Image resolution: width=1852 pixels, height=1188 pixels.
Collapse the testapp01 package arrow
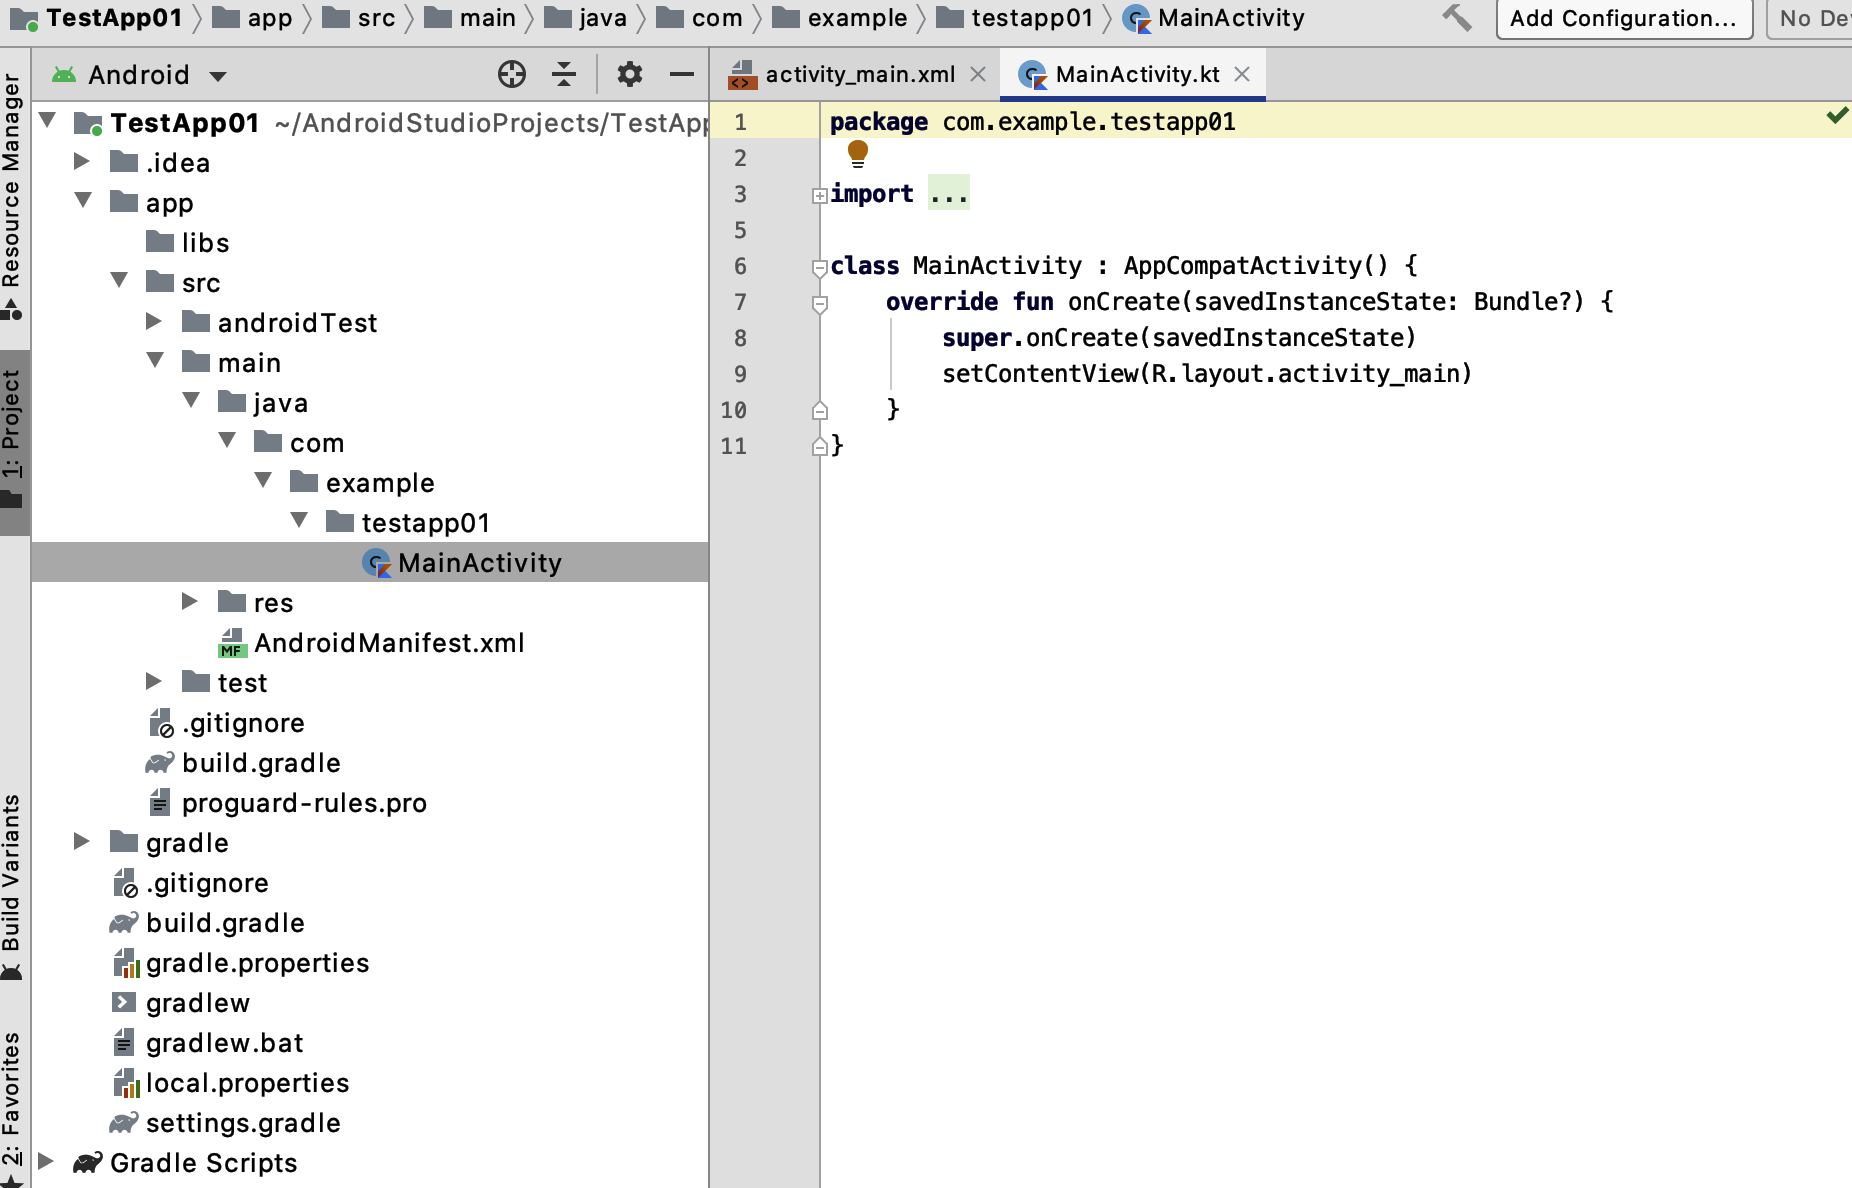(299, 520)
